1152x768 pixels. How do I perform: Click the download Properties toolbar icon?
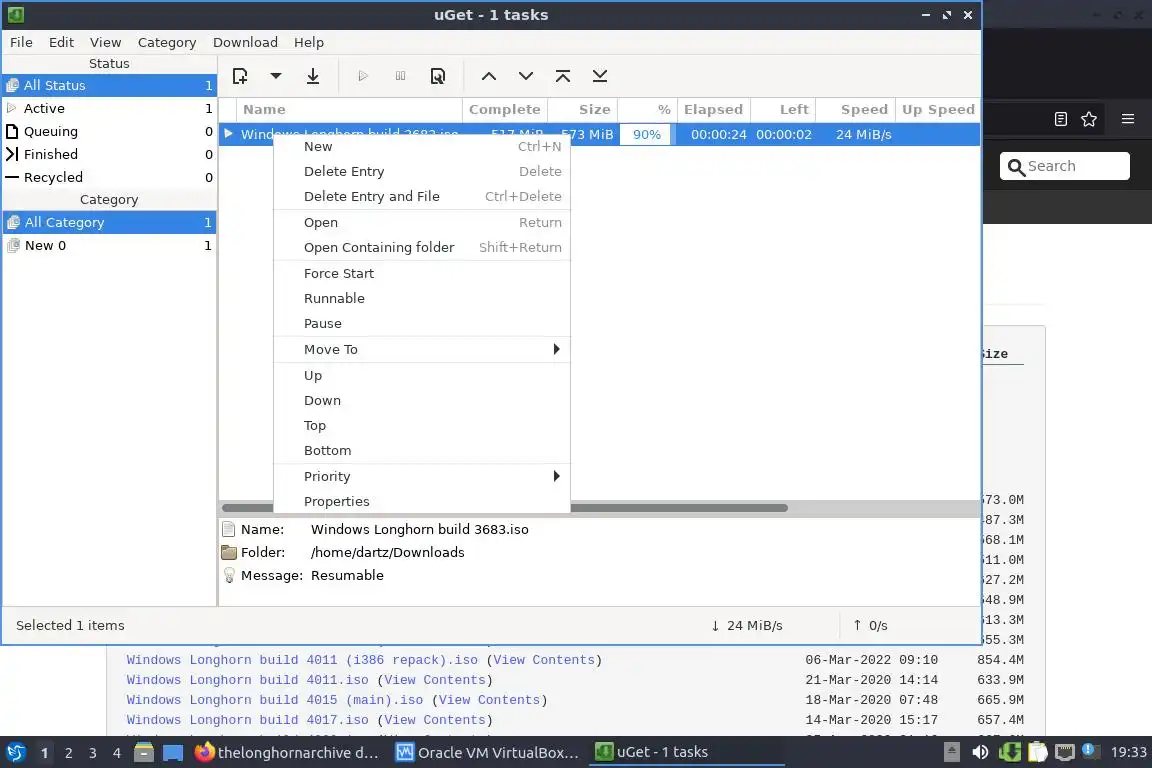pos(438,76)
